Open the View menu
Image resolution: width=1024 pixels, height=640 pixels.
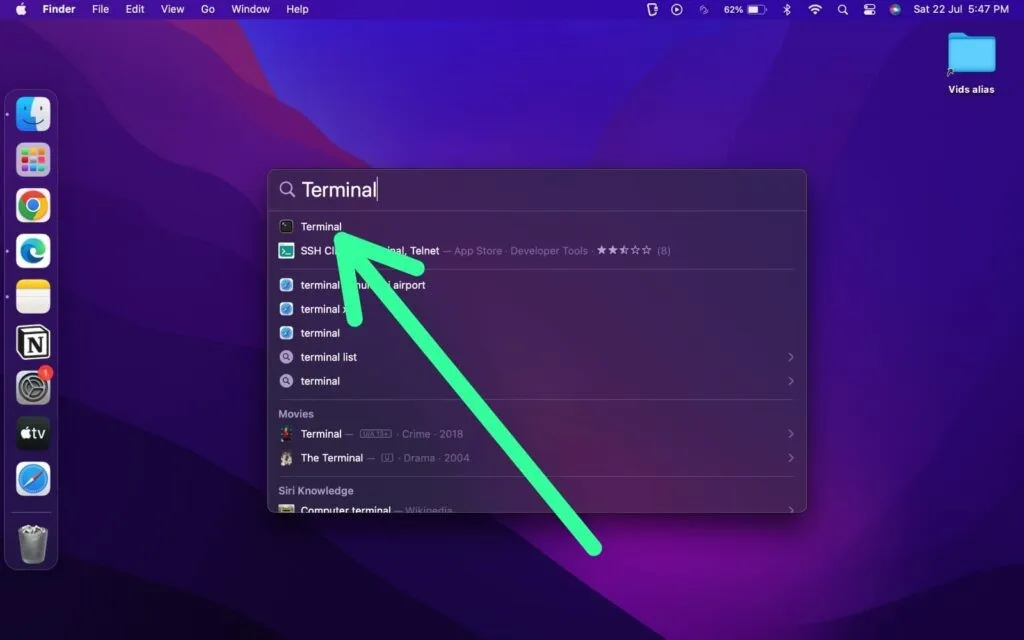click(172, 9)
